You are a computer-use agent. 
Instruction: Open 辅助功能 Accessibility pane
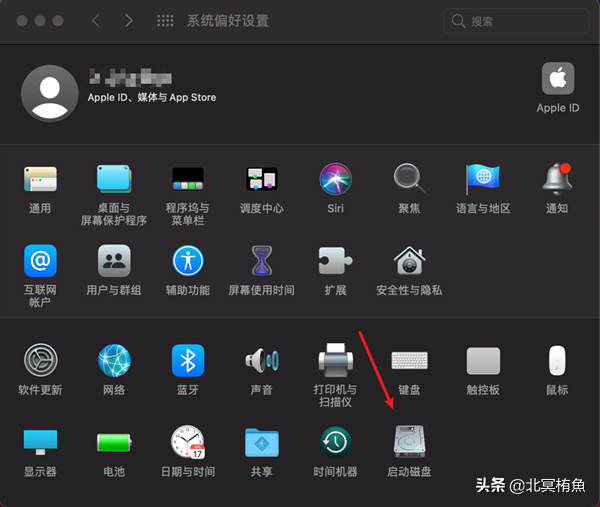click(x=188, y=261)
